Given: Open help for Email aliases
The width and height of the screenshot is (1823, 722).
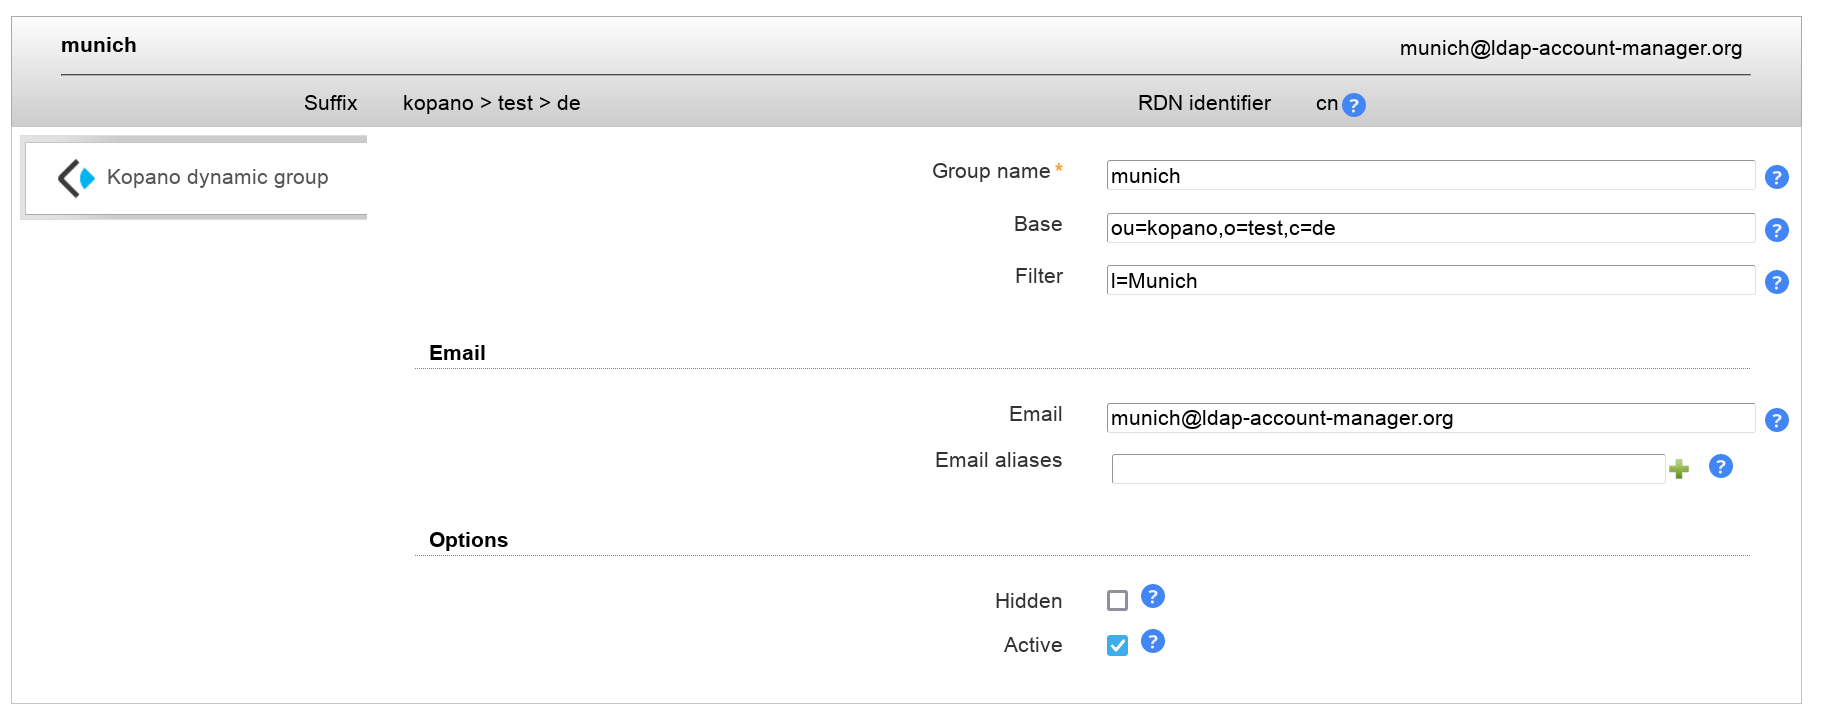Looking at the screenshot, I should tap(1720, 466).
